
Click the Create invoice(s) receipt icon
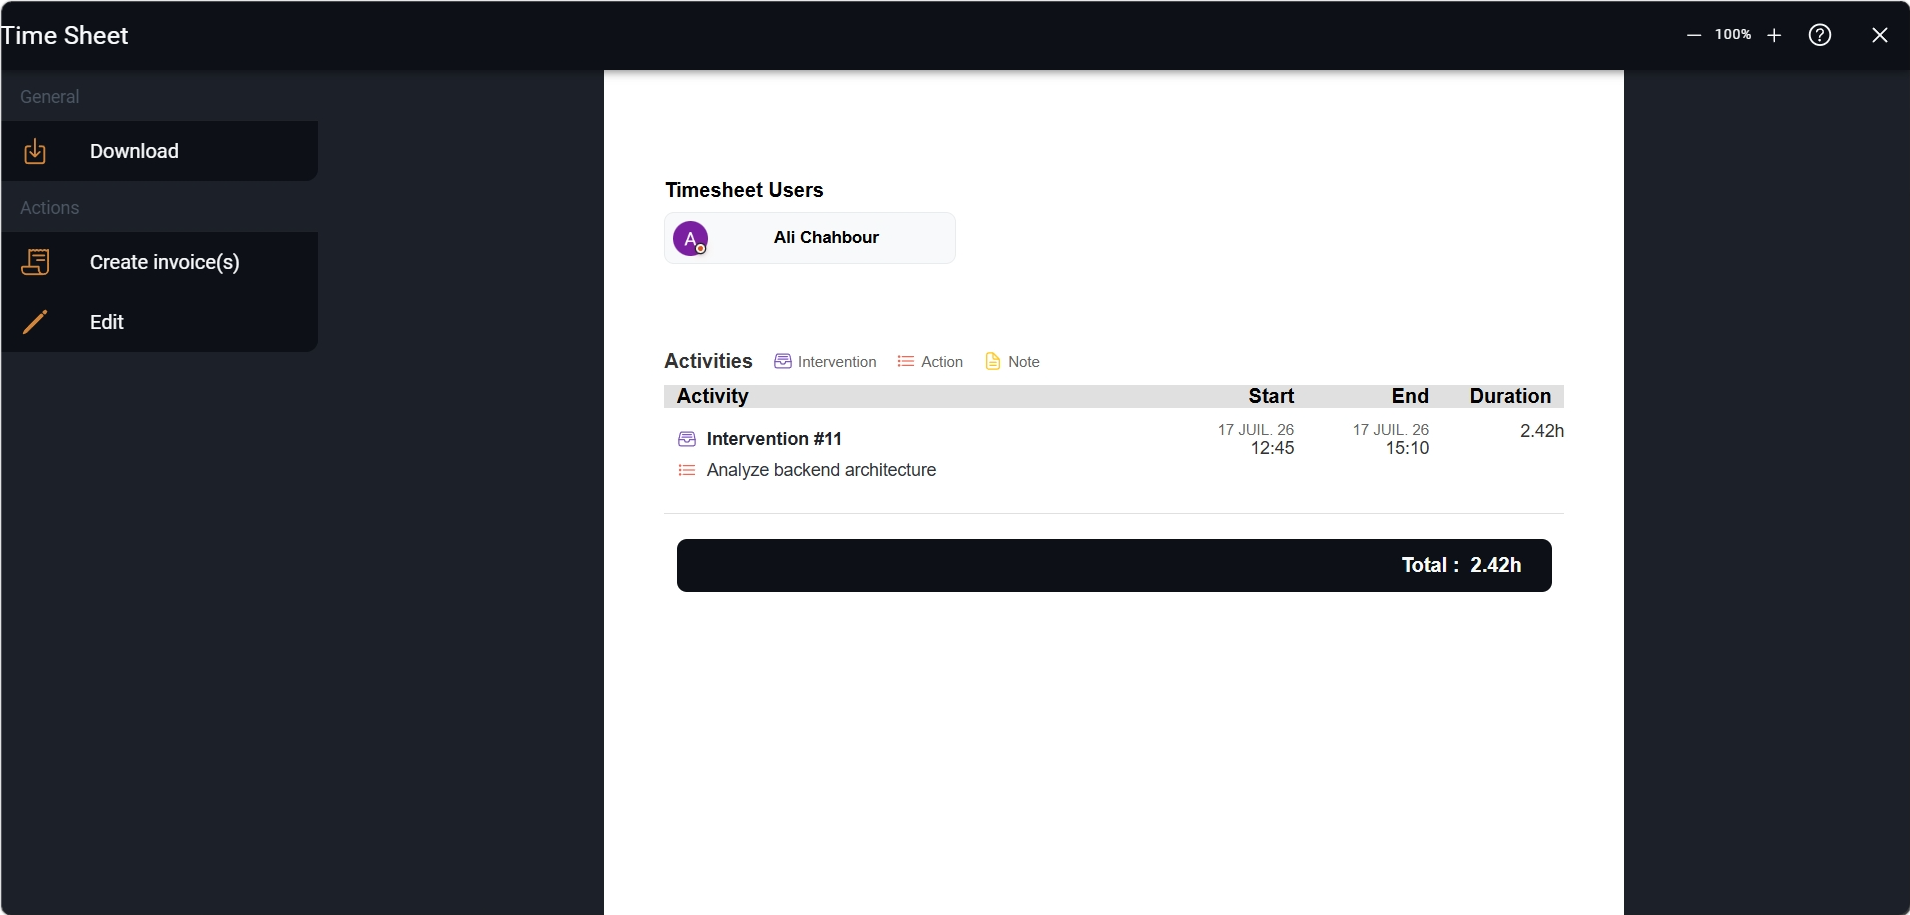(x=35, y=262)
